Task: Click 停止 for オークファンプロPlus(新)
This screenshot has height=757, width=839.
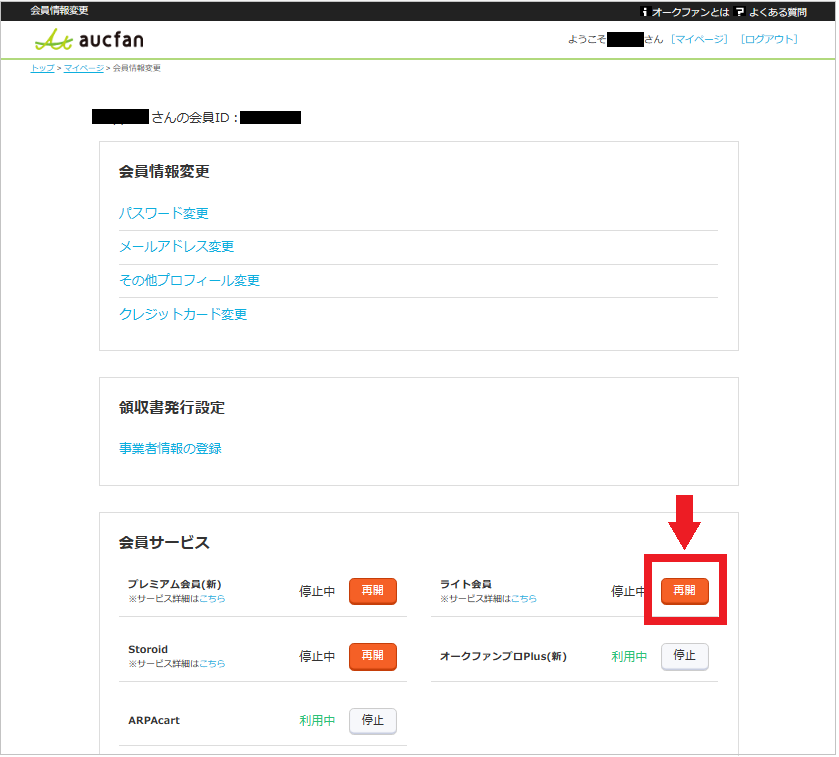Action: point(685,656)
